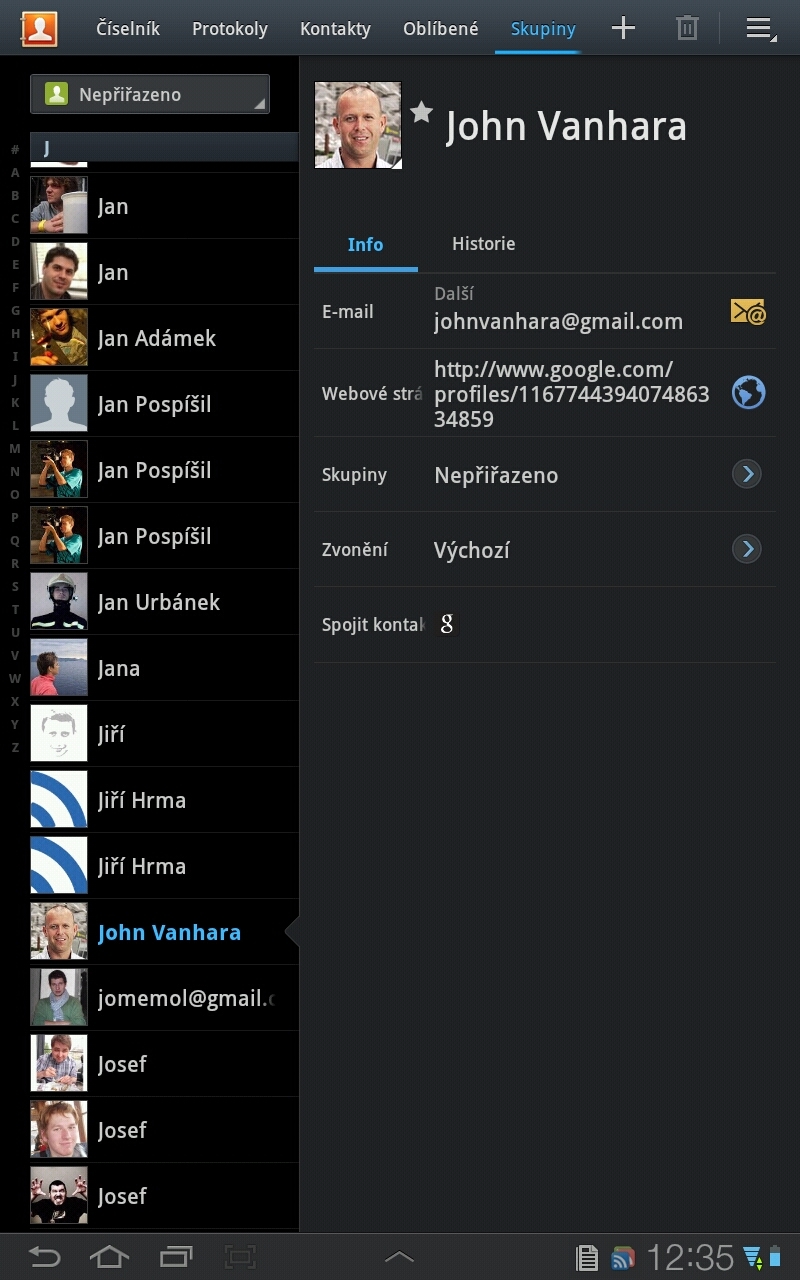This screenshot has height=1280, width=800.
Task: Open John's profile with the globe icon
Action: [x=748, y=393]
